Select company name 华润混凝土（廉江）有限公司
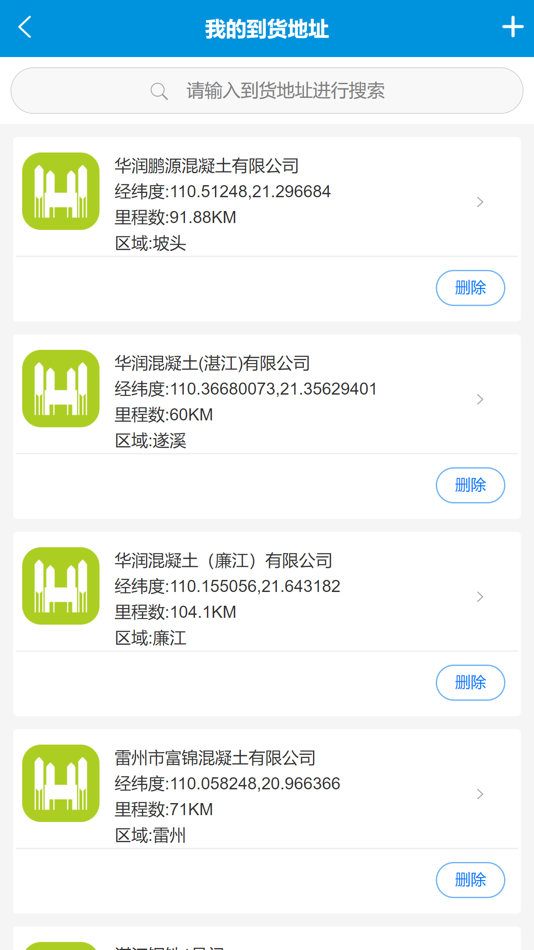Screen dimensions: 534x950 click(223, 560)
